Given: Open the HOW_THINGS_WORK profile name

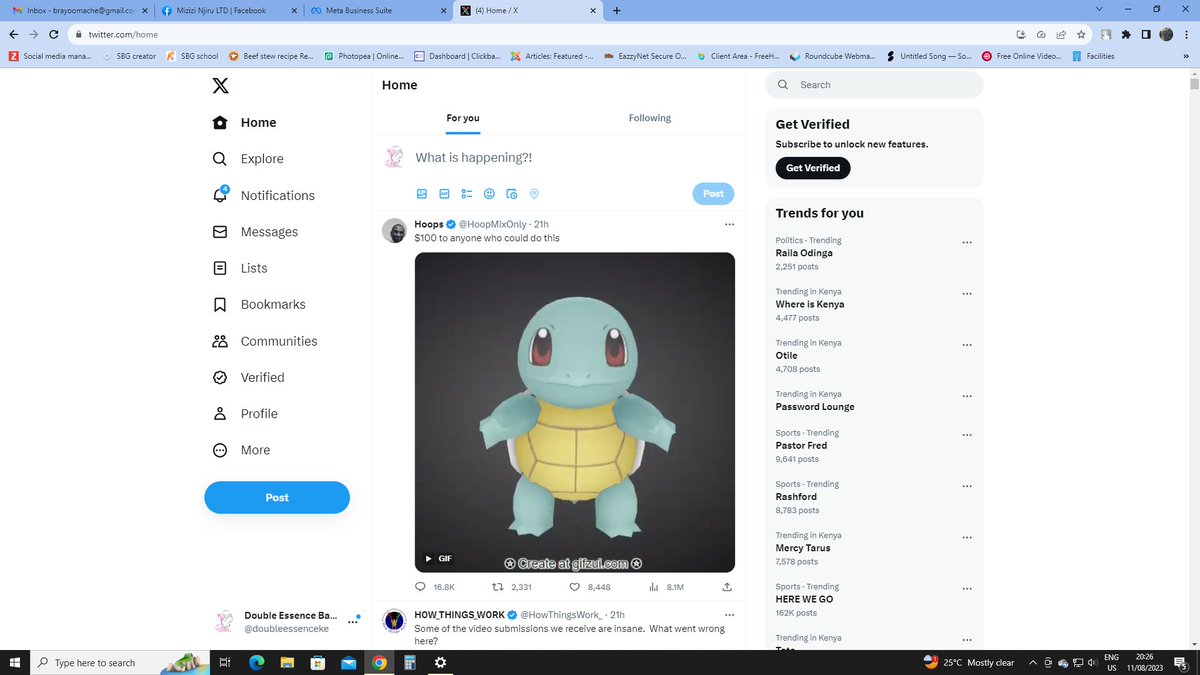Looking at the screenshot, I should (x=460, y=614).
